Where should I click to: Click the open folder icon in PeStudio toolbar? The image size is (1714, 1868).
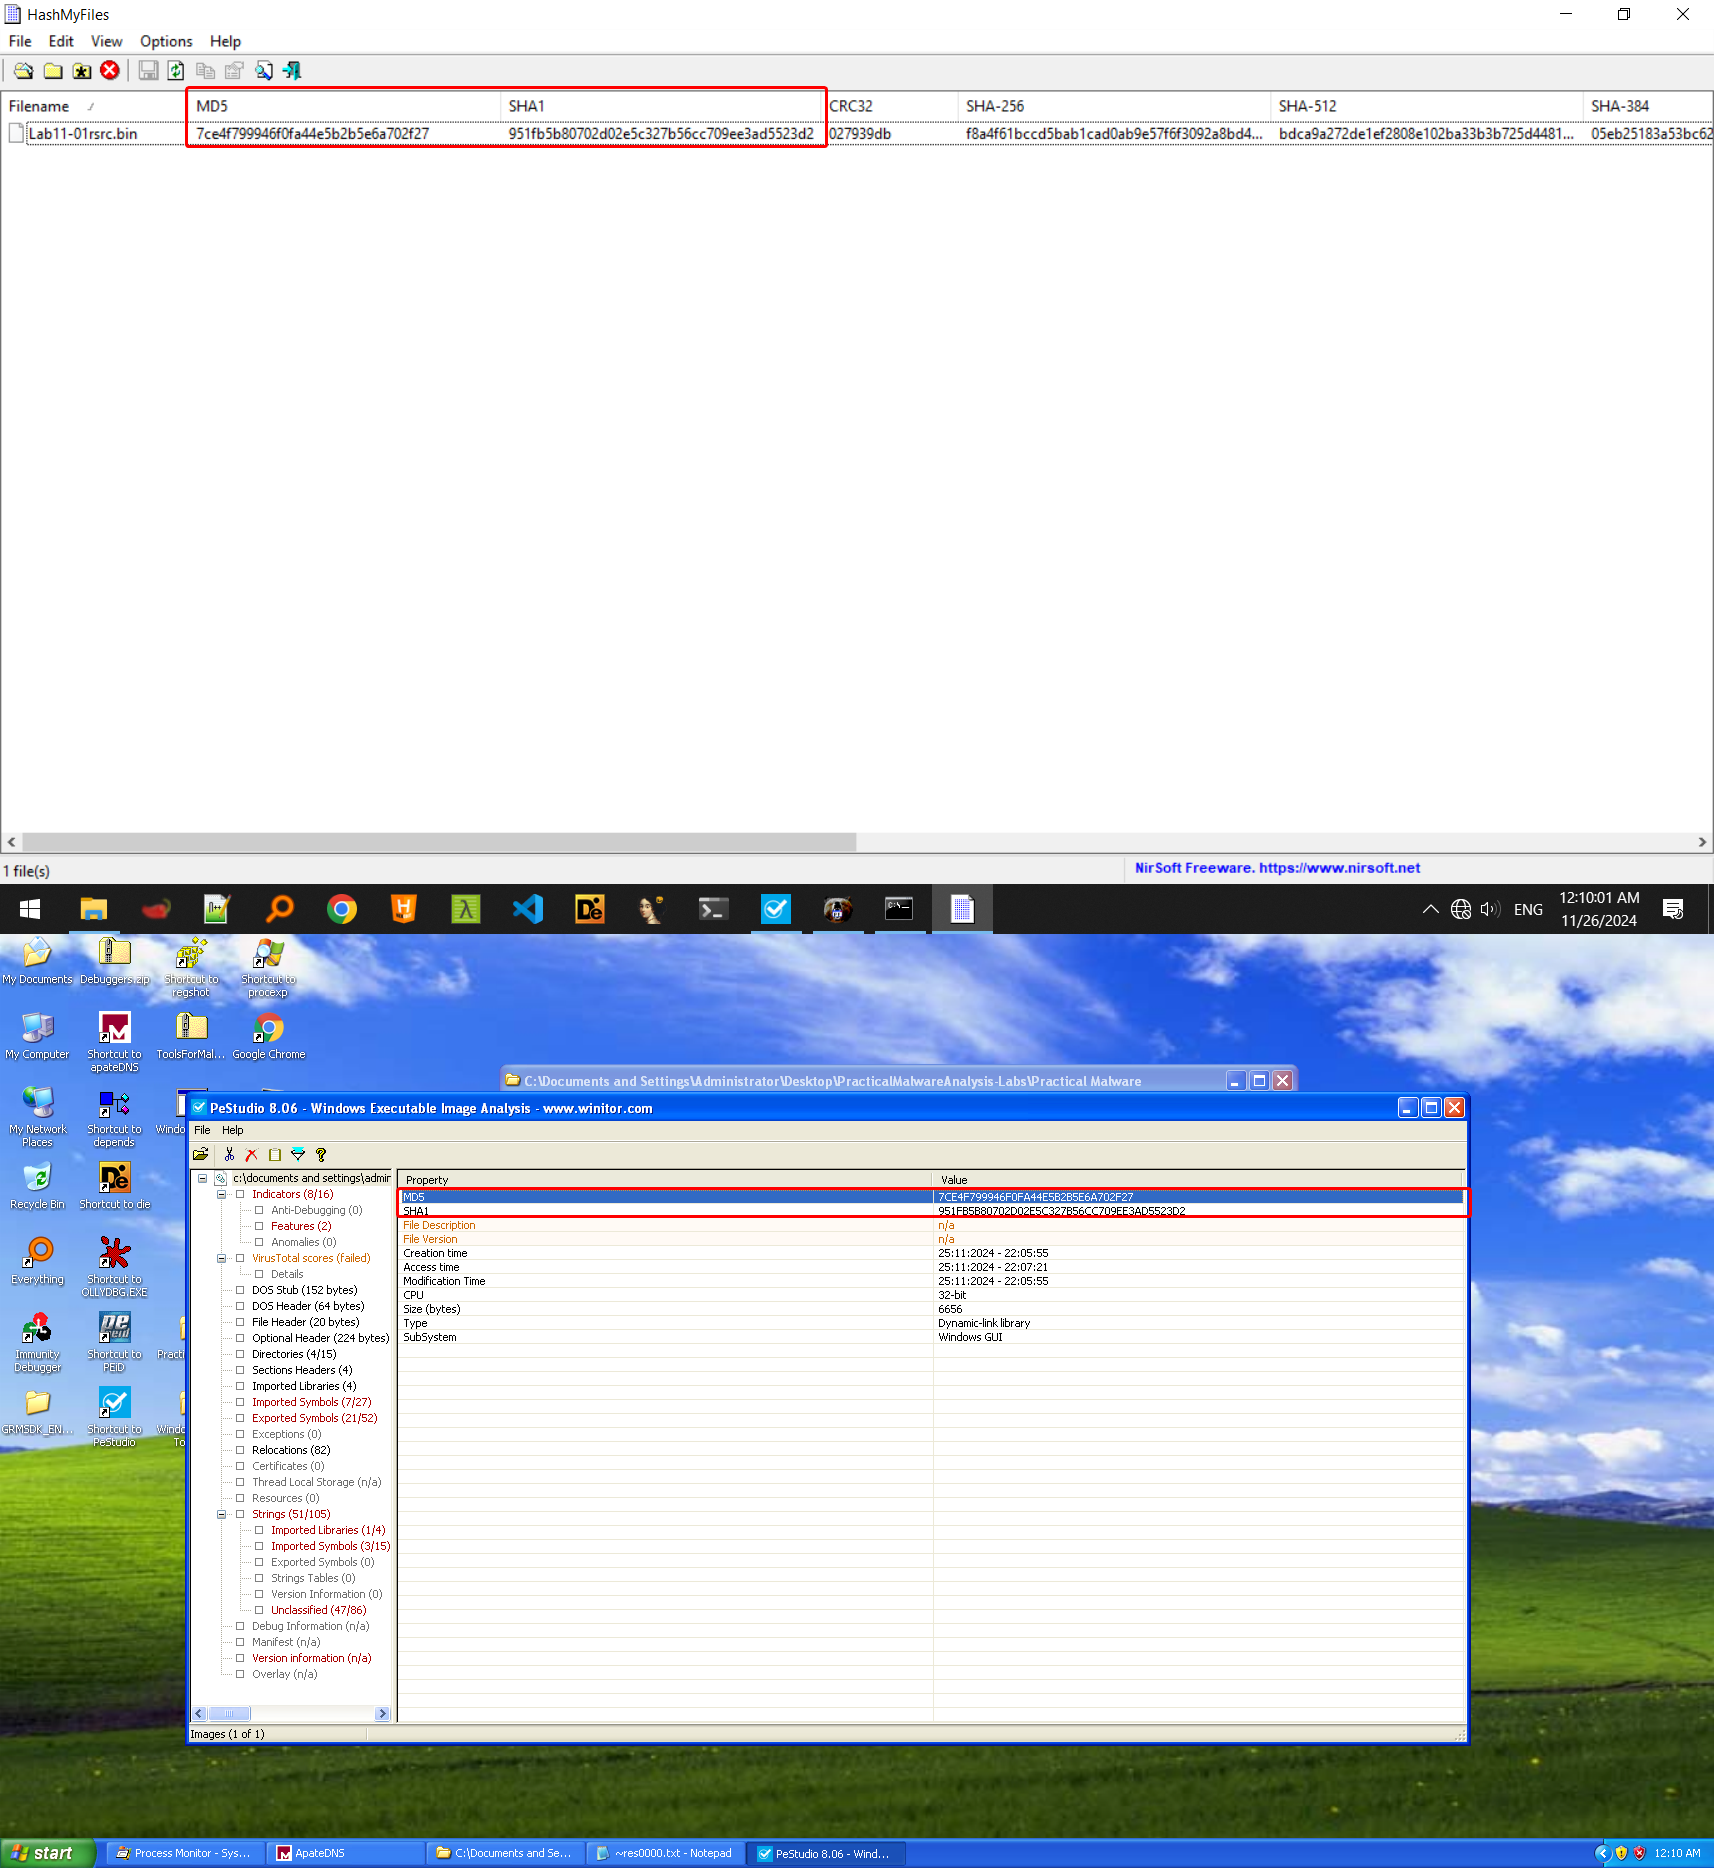click(201, 1154)
